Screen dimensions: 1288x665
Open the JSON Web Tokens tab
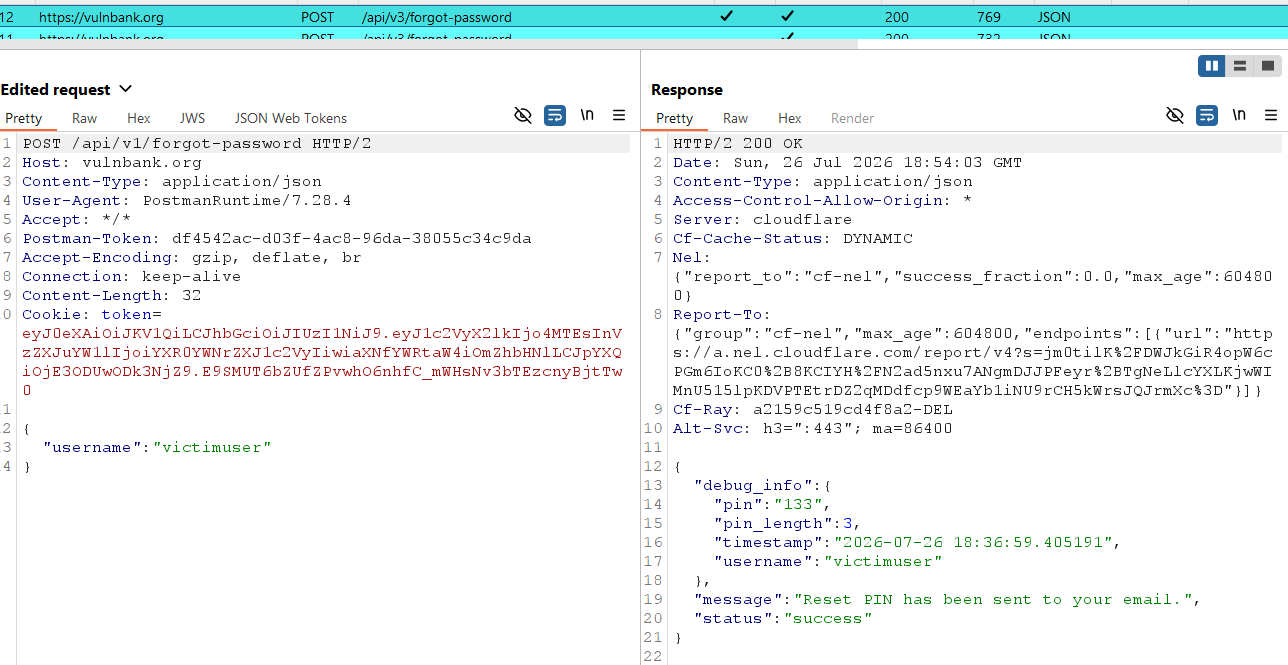tap(291, 118)
